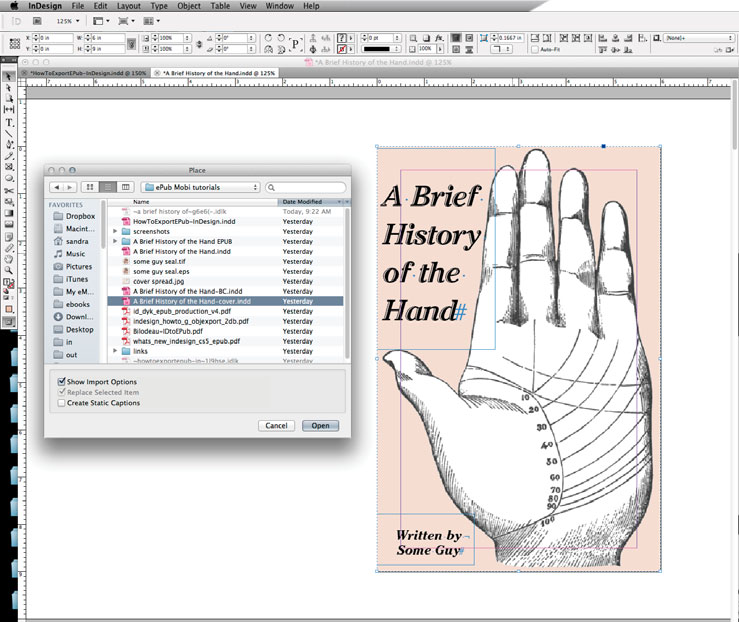Expand the screenshots folder
Screen dimensions: 739x622
pyautogui.click(x=116, y=231)
